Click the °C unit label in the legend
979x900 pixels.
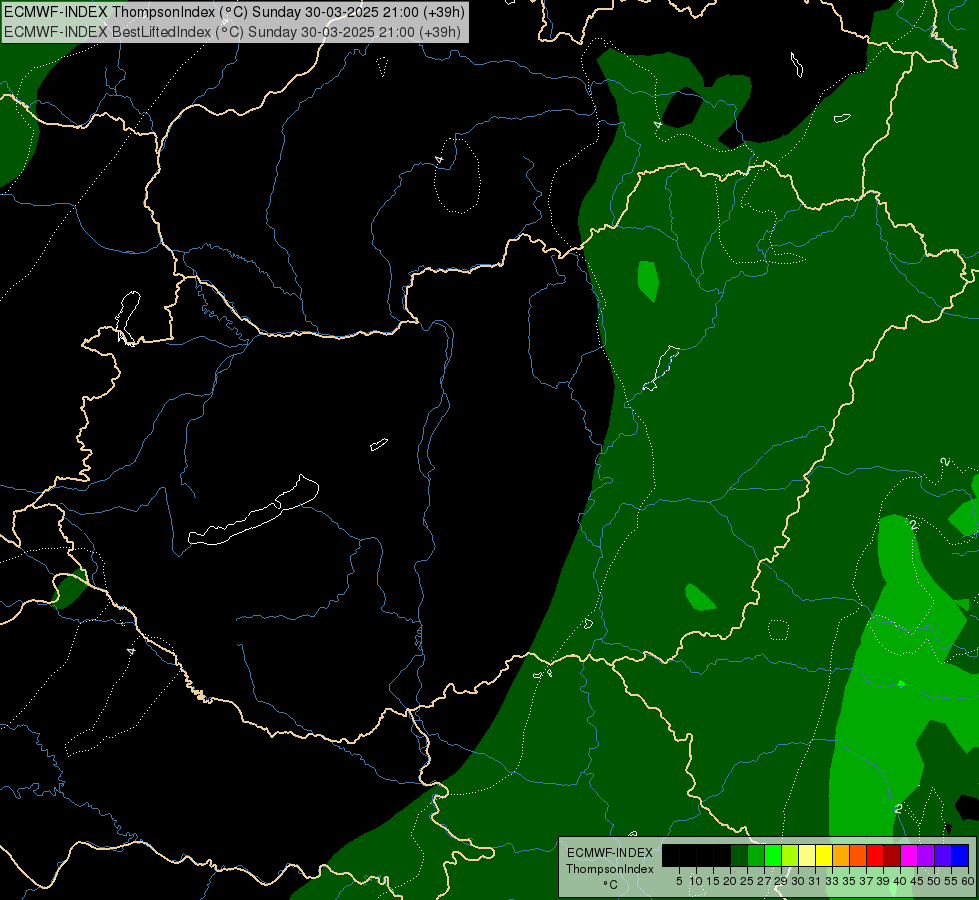610,885
